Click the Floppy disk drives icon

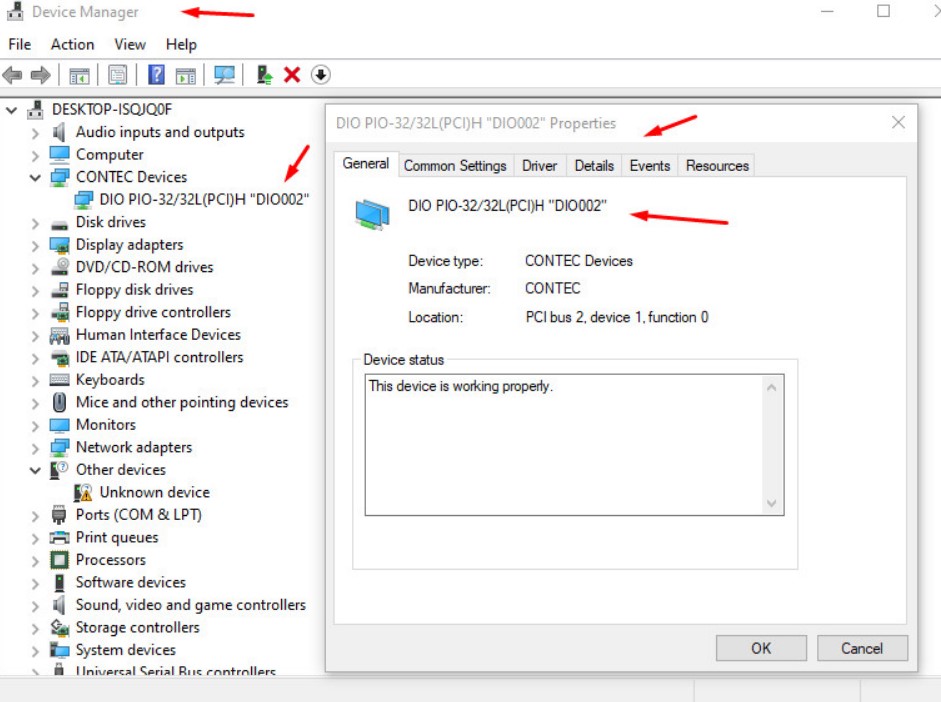click(59, 290)
